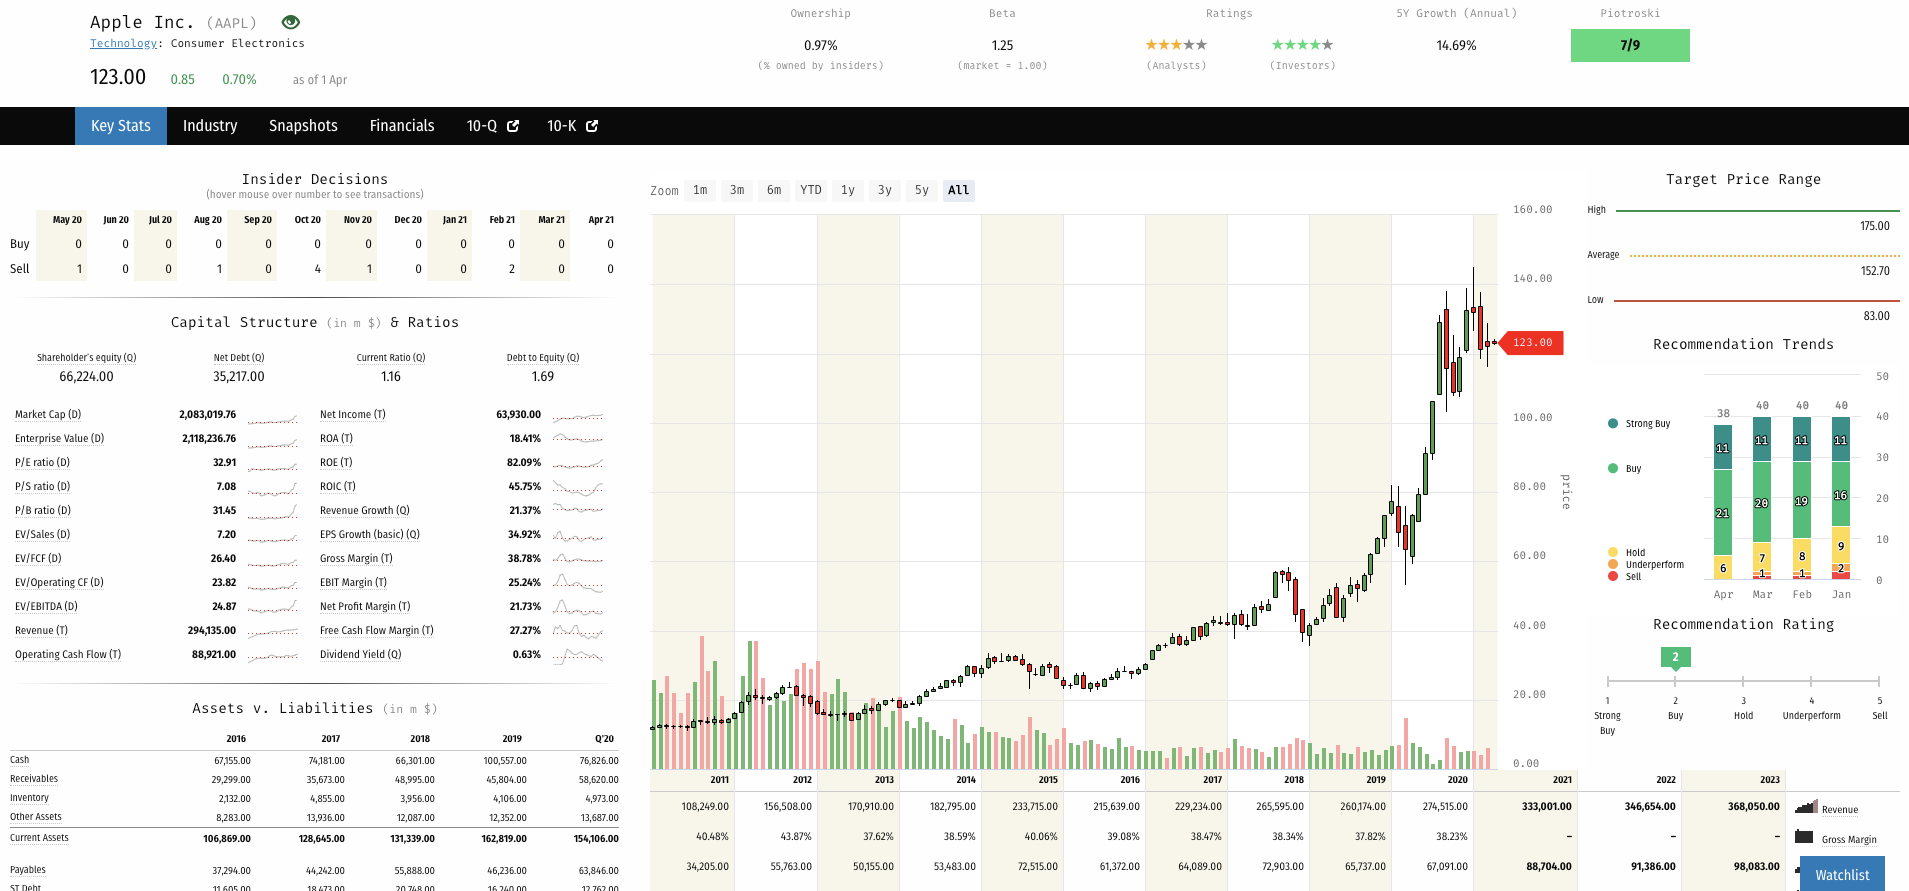Set chart zoom to 6m
Viewport: 1909px width, 891px height.
tap(774, 190)
